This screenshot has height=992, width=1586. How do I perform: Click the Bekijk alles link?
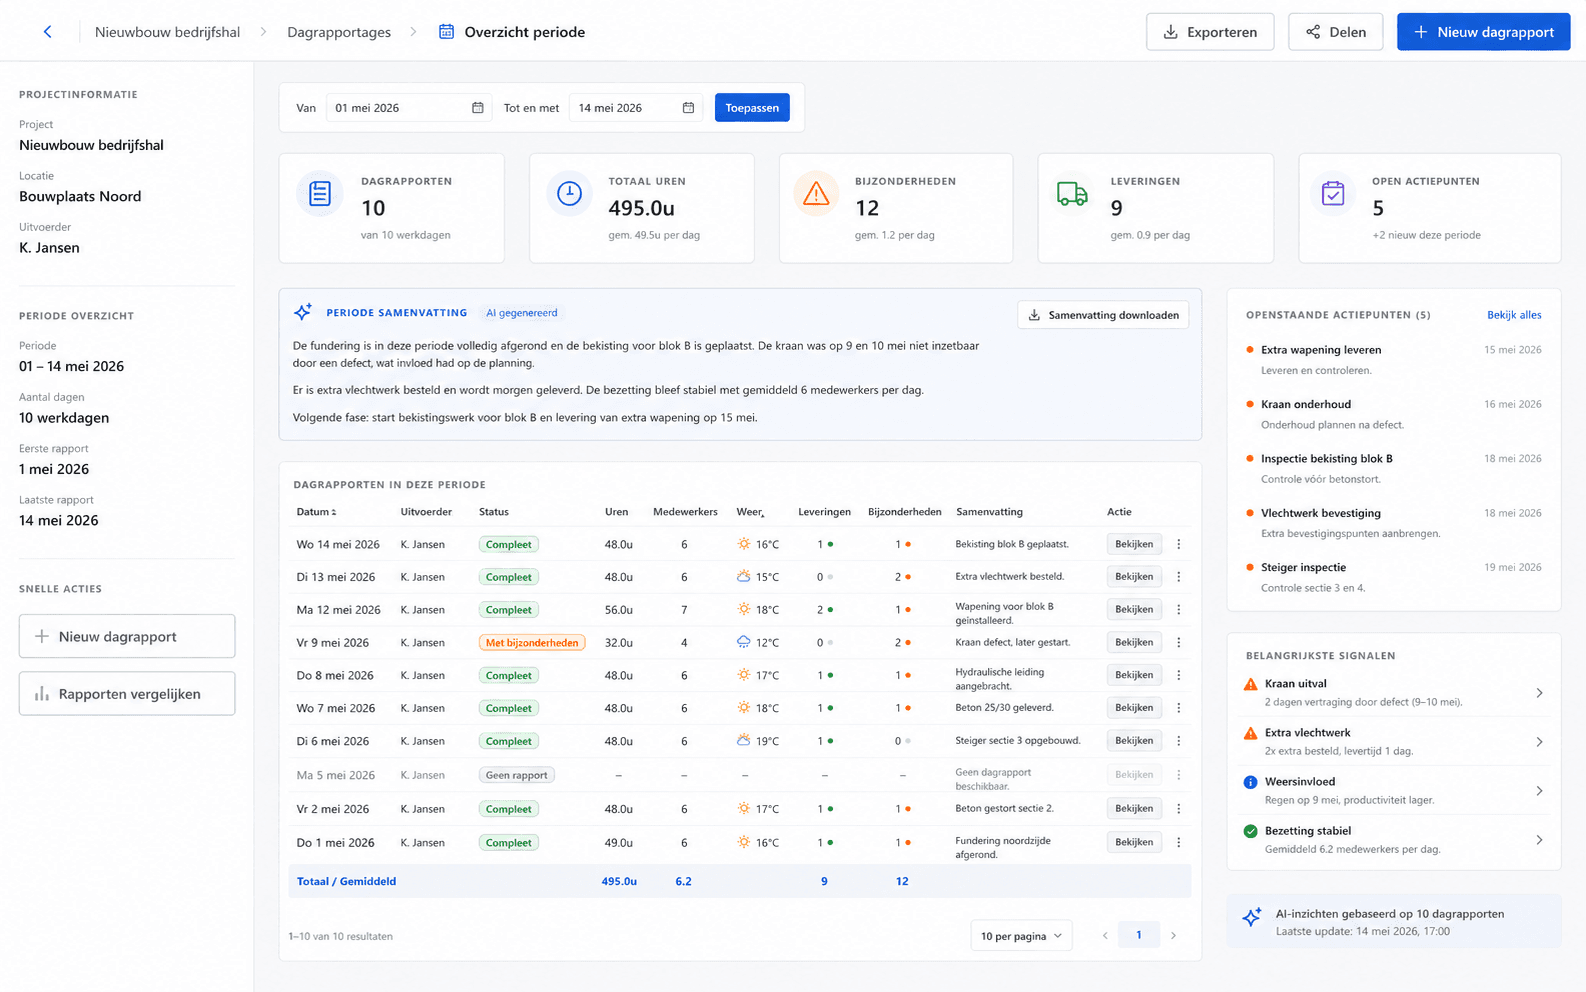pos(1514,315)
